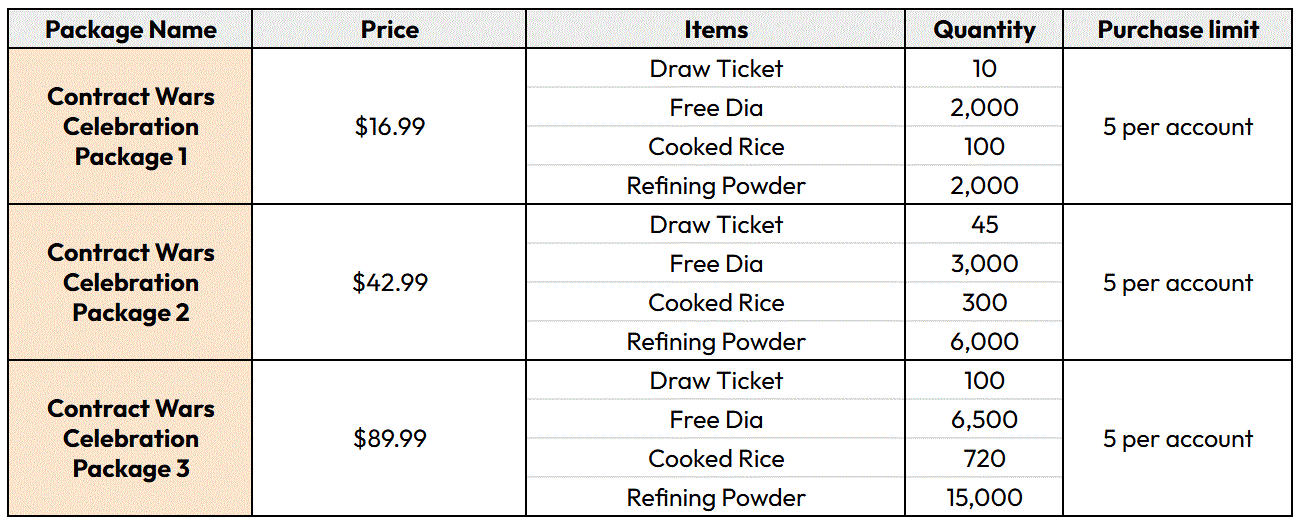The image size is (1303, 528).
Task: Click the $16.99 price cell
Action: pos(389,127)
